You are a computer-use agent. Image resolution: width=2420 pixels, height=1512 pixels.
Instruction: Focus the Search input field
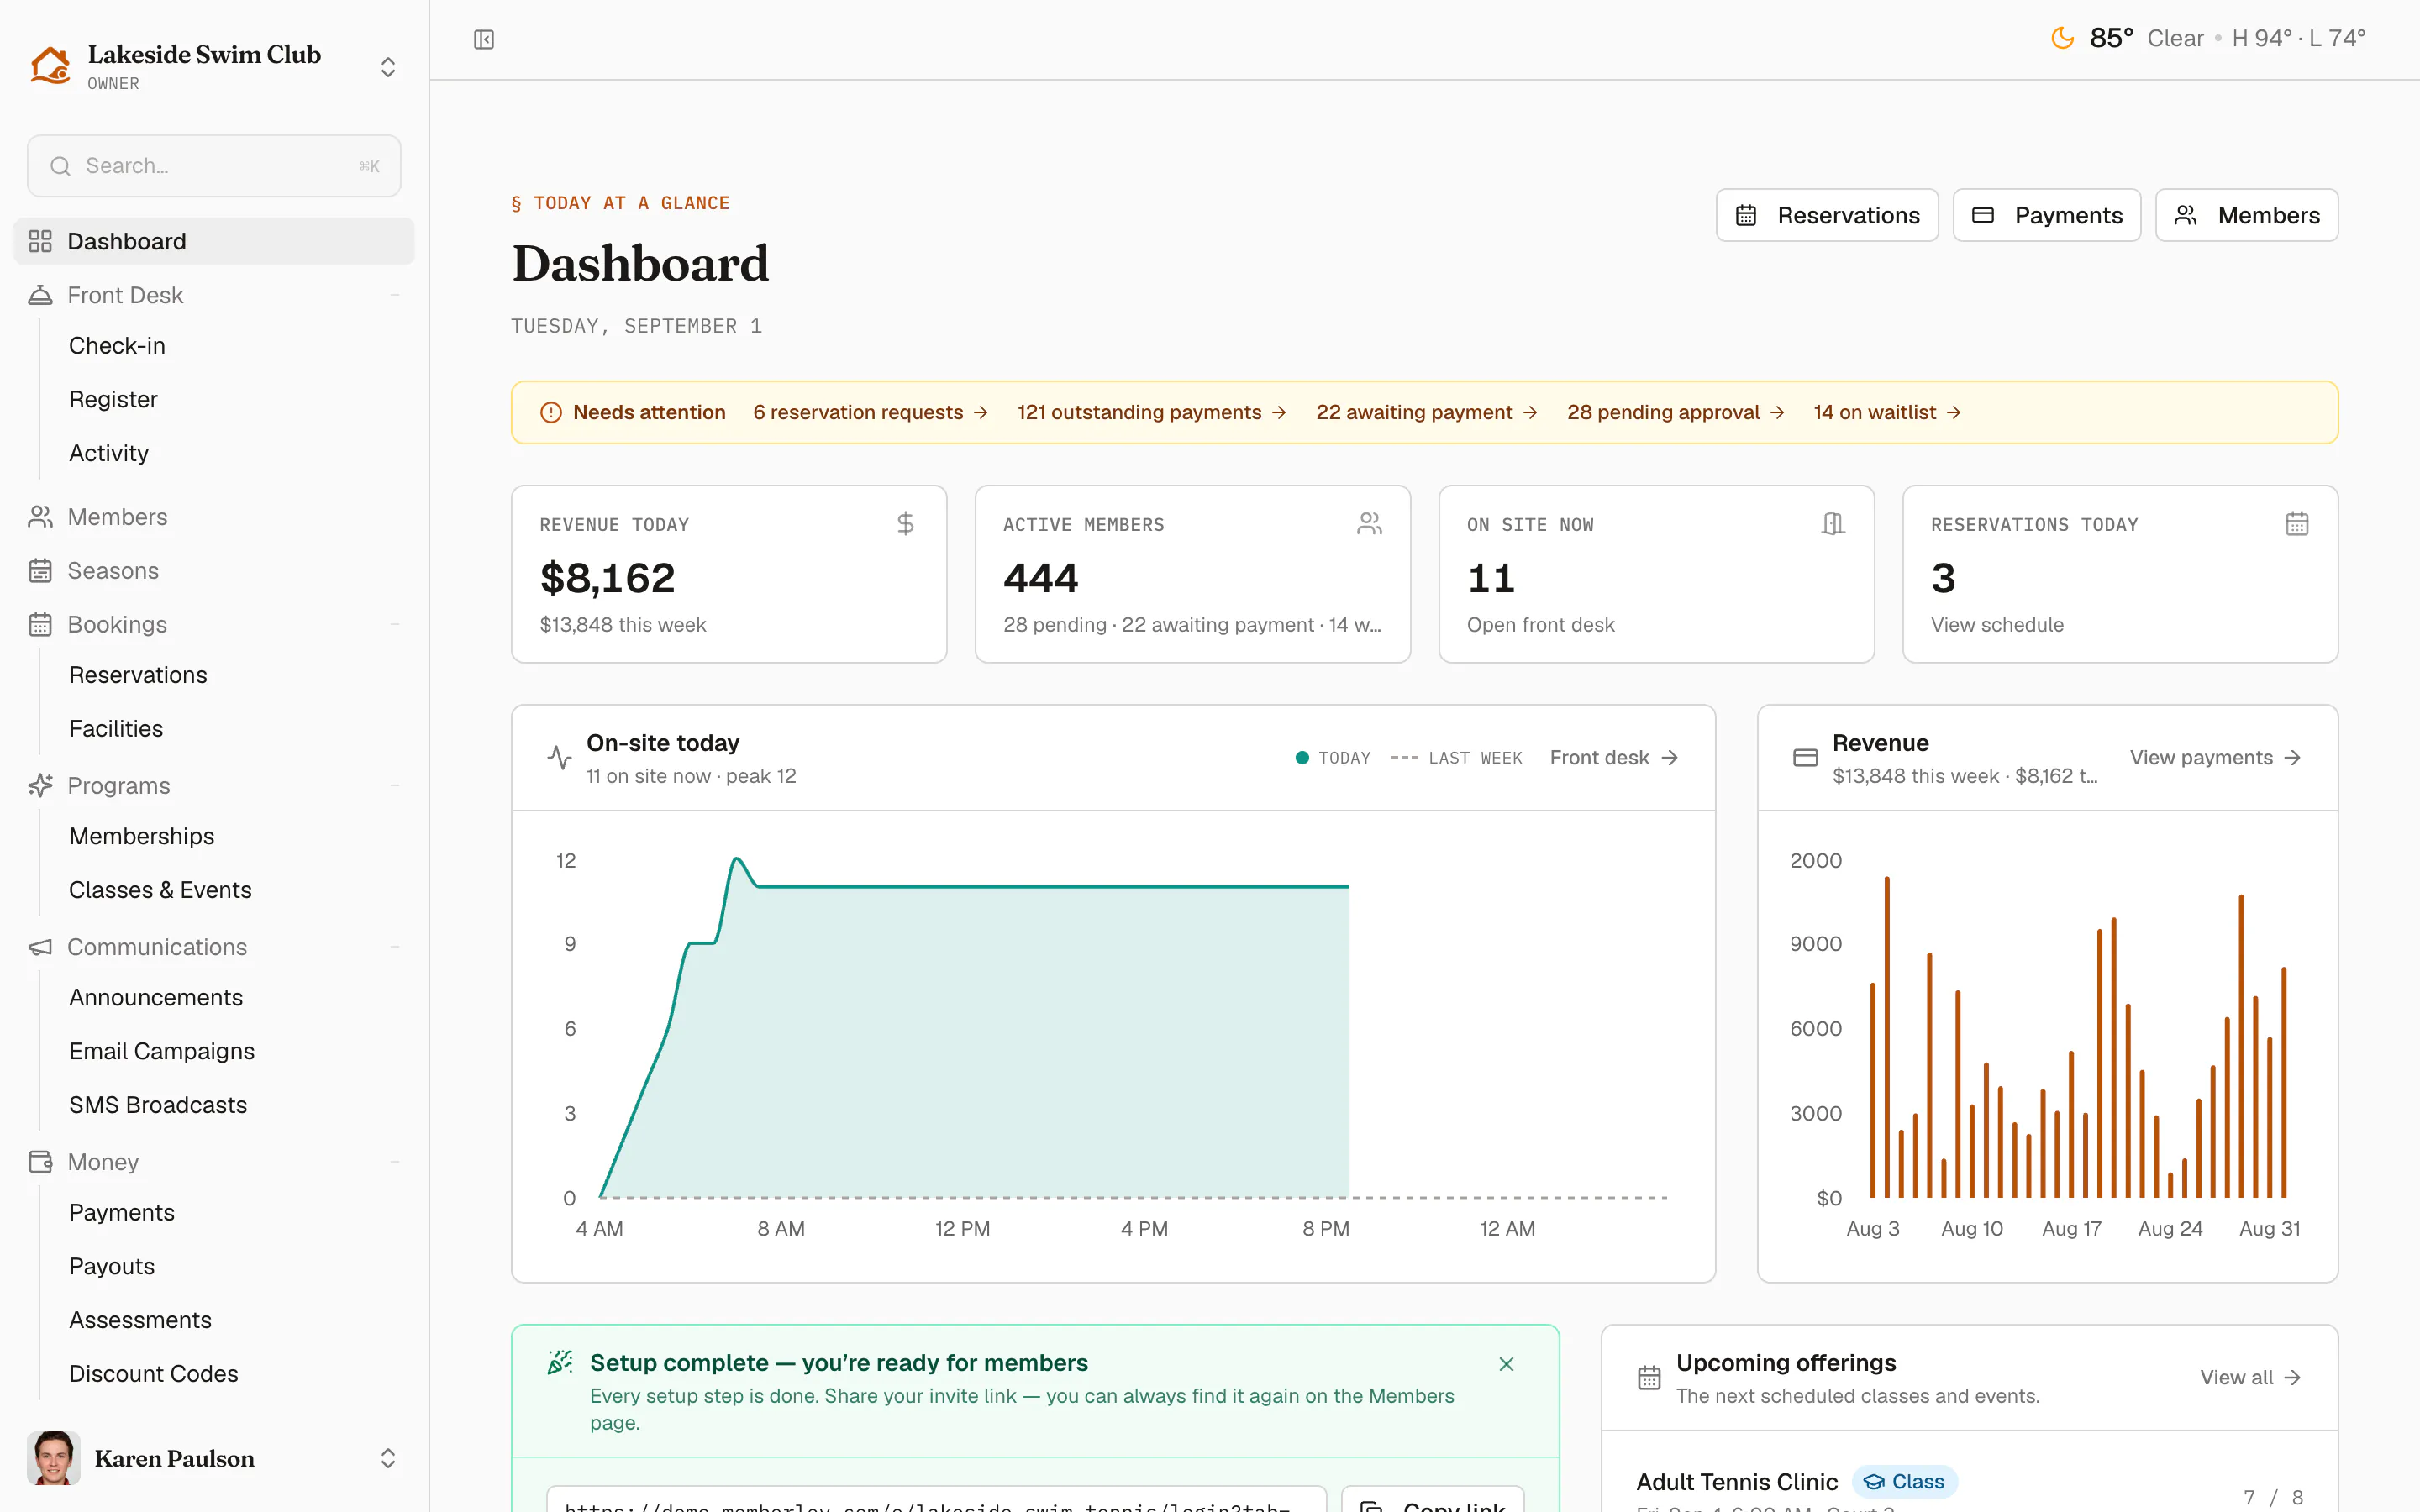[x=214, y=166]
